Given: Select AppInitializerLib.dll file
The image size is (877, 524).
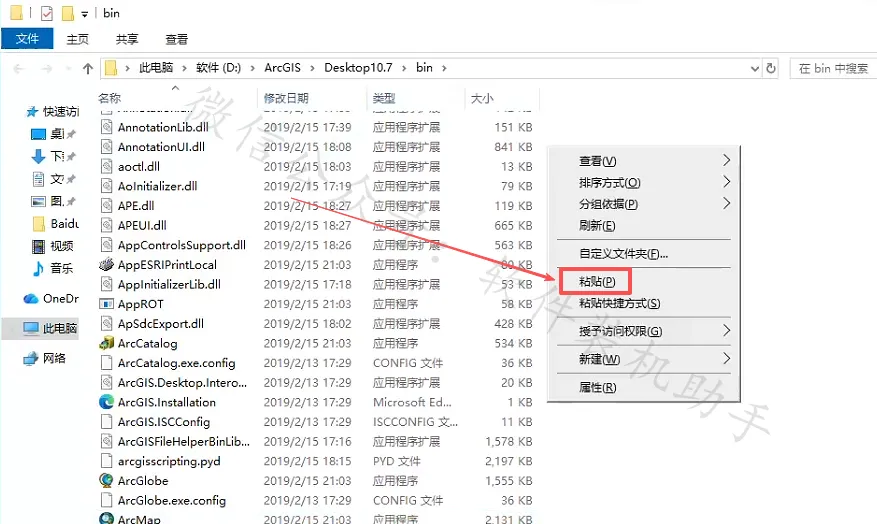Looking at the screenshot, I should click(x=169, y=284).
